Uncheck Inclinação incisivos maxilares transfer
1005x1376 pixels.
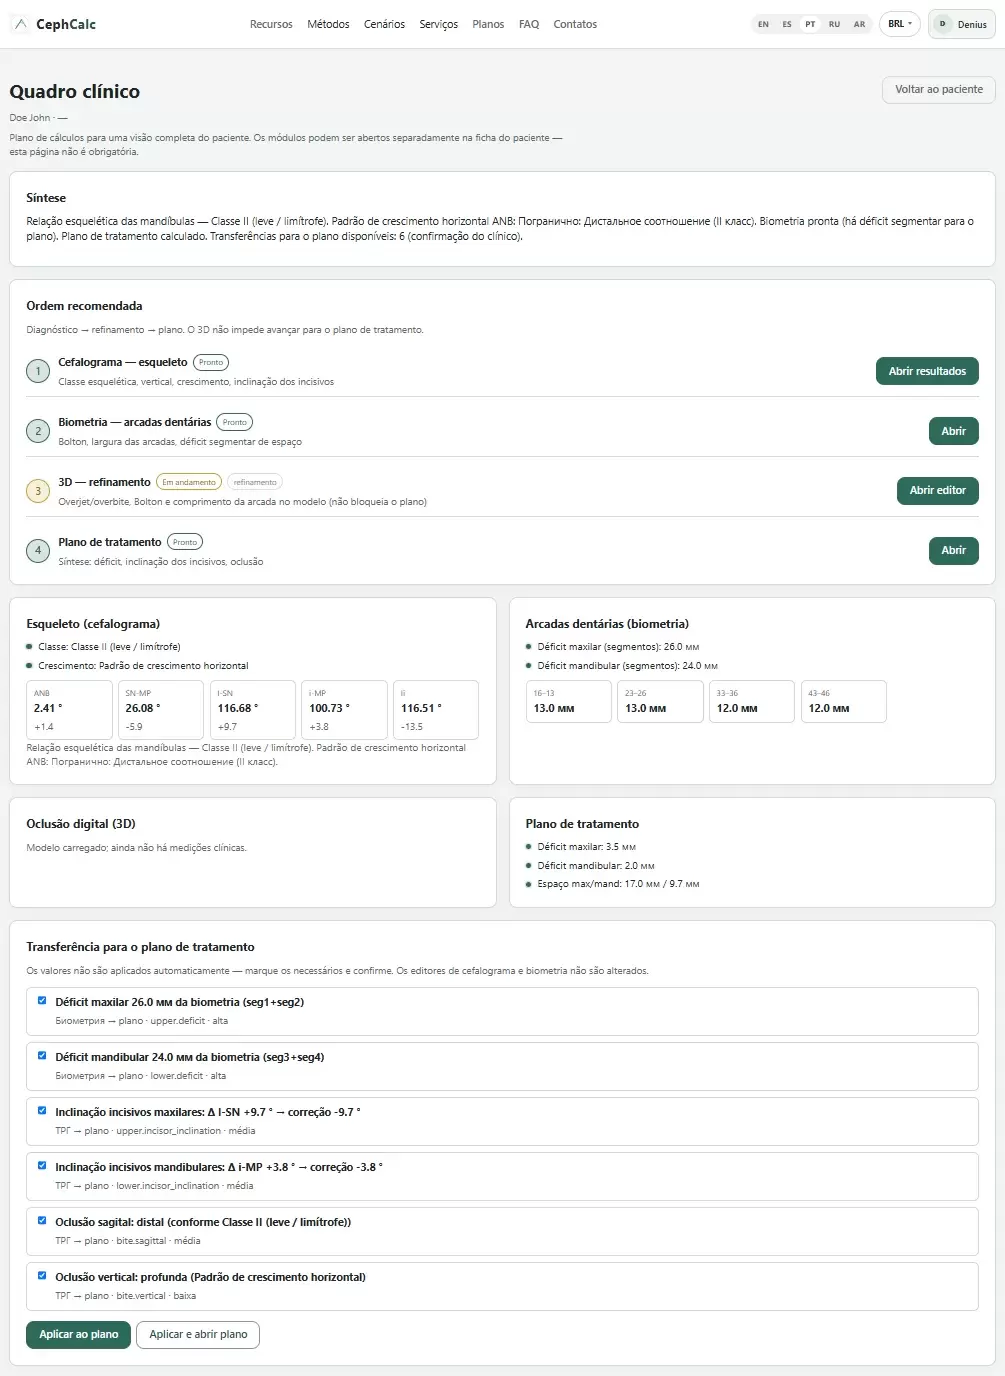(42, 1110)
